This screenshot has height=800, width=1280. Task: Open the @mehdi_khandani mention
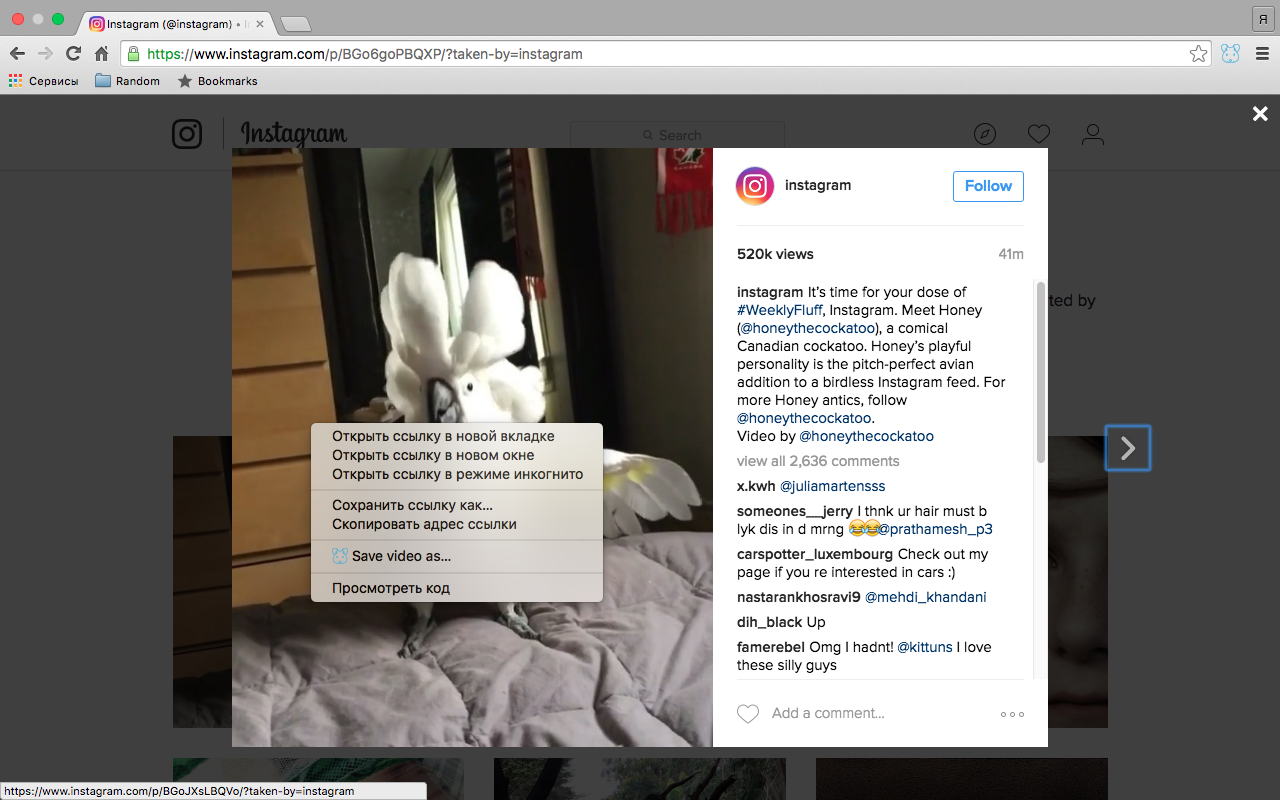(926, 597)
